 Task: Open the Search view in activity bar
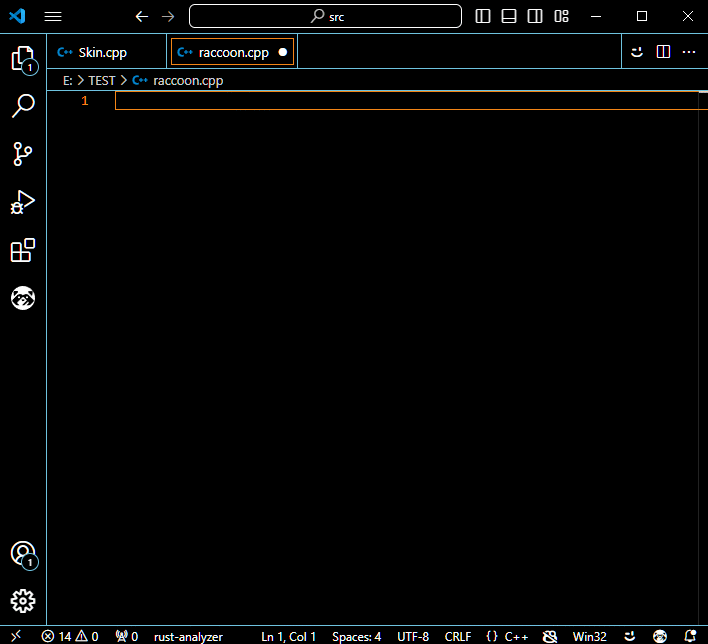(22, 105)
